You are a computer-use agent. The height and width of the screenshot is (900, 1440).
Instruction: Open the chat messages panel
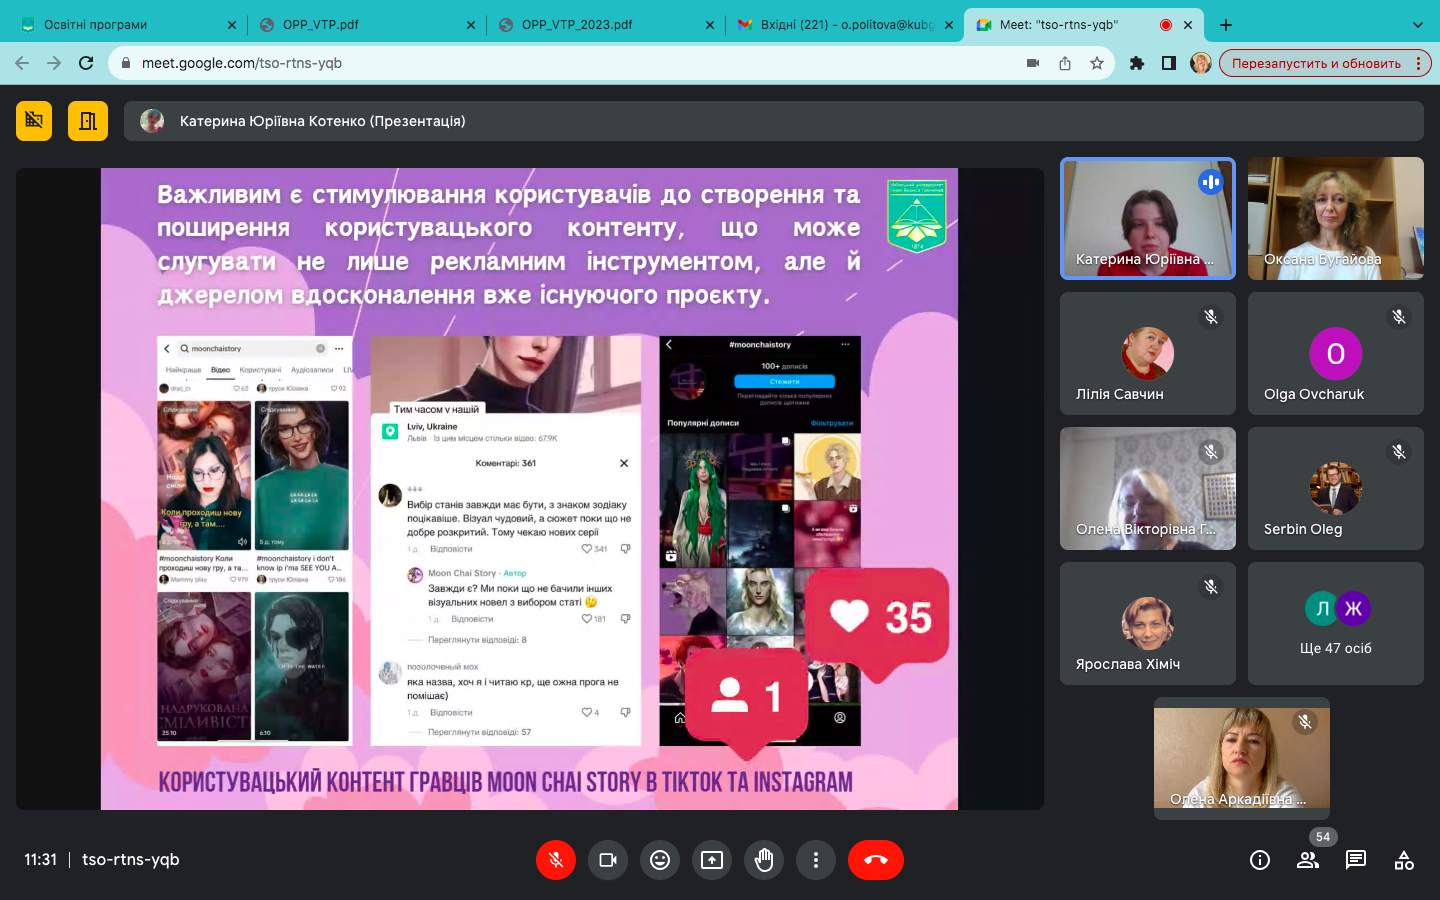(1356, 860)
